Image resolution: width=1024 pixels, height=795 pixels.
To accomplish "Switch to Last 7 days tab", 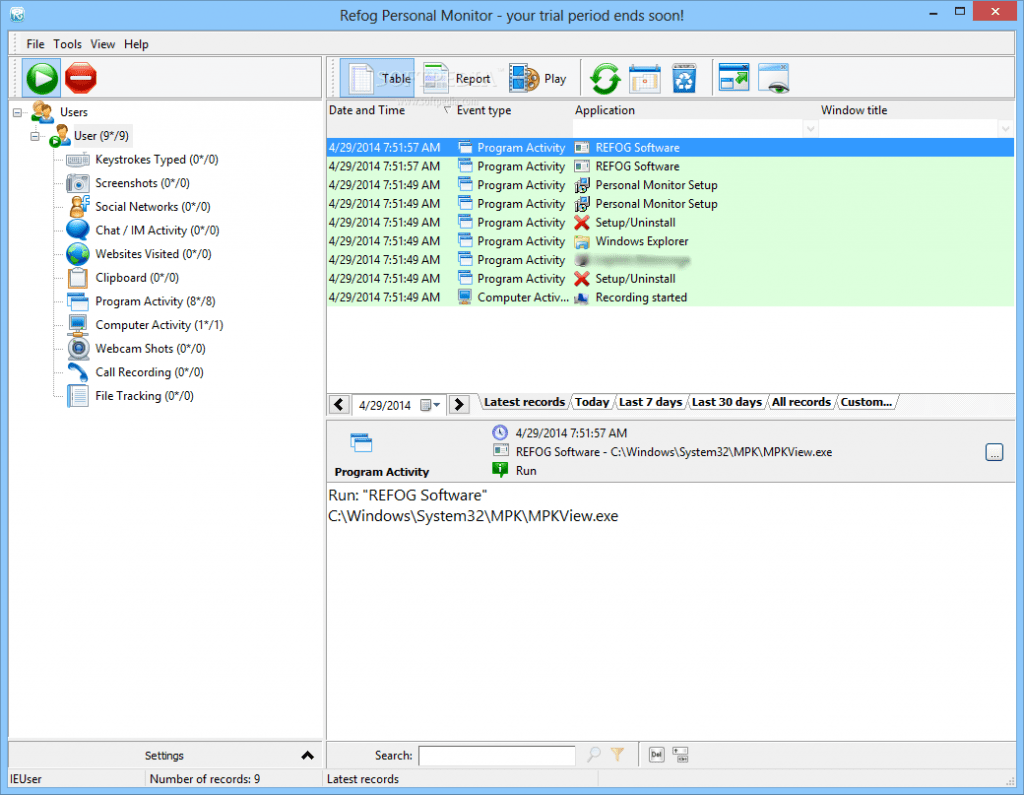I will [650, 402].
